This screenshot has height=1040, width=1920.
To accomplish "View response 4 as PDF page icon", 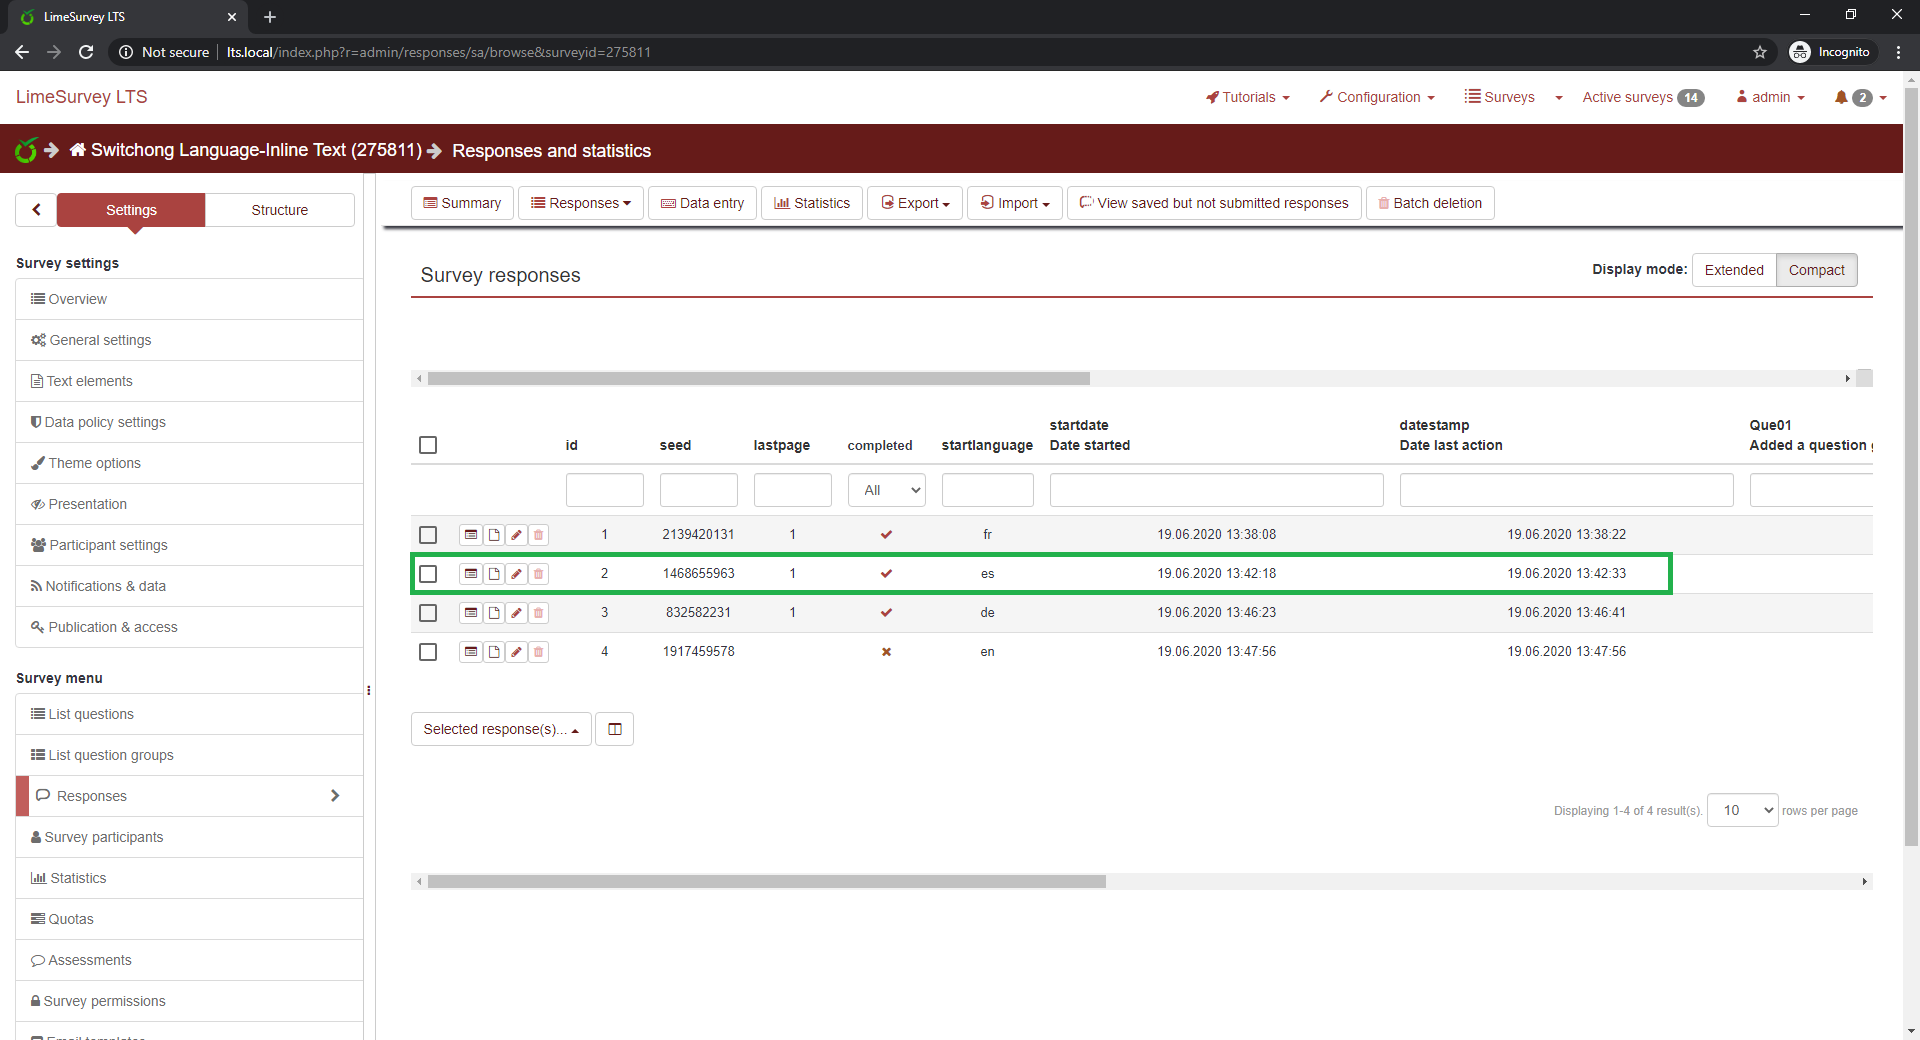I will pyautogui.click(x=494, y=652).
